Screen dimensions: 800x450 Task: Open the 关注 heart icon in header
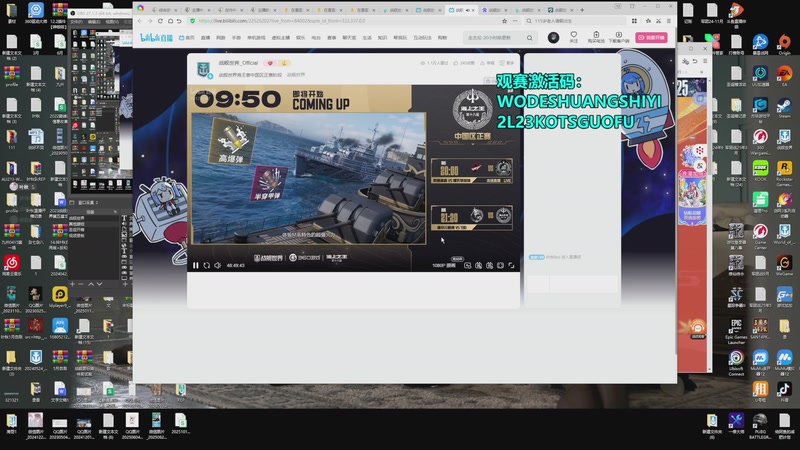click(x=574, y=37)
